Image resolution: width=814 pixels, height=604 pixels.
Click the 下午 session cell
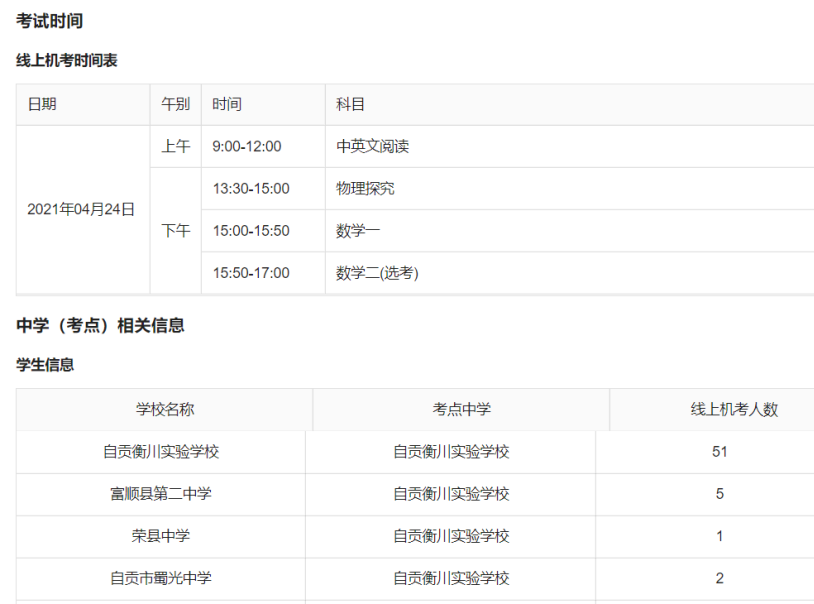pos(175,231)
